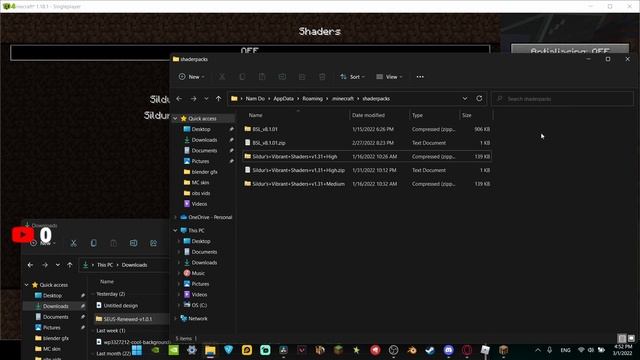This screenshot has height=360, width=640.
Task: Expand the Network node in sidebar
Action: point(176,318)
